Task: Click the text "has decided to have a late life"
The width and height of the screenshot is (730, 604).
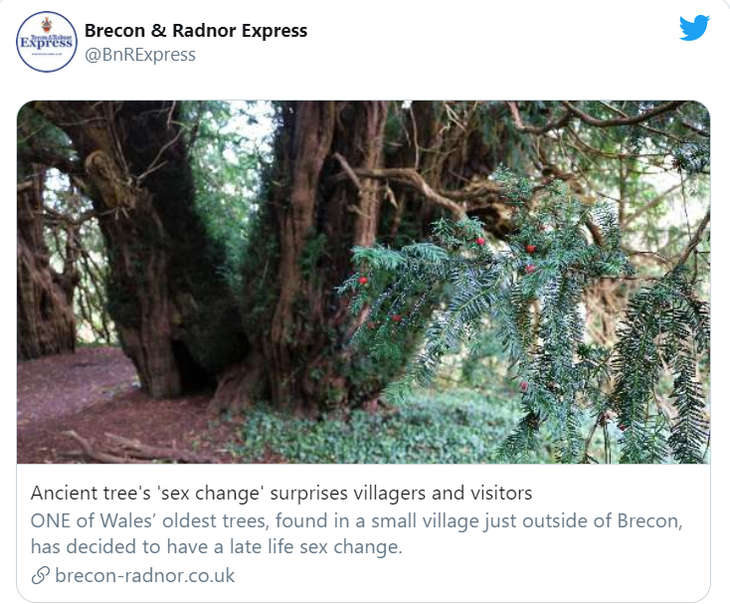Action: [x=150, y=546]
